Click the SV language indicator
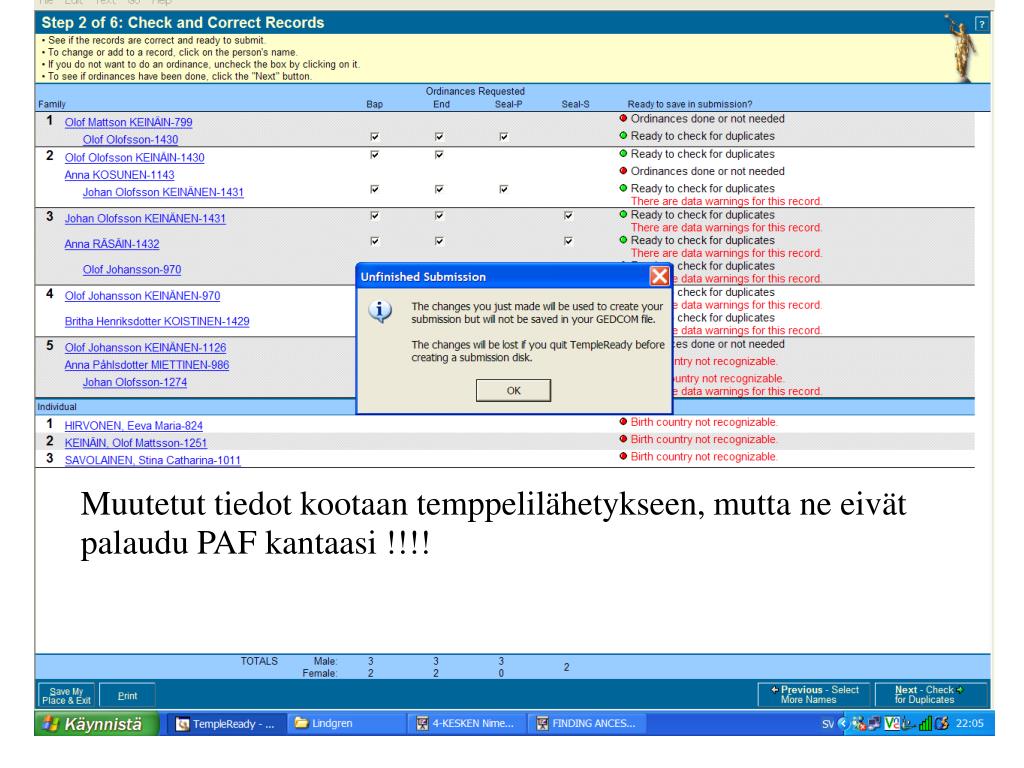This screenshot has height=768, width=1024. [827, 724]
